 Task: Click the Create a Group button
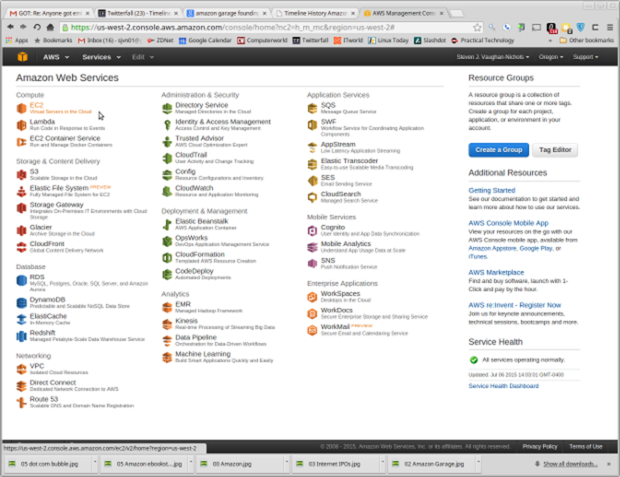pyautogui.click(x=499, y=150)
